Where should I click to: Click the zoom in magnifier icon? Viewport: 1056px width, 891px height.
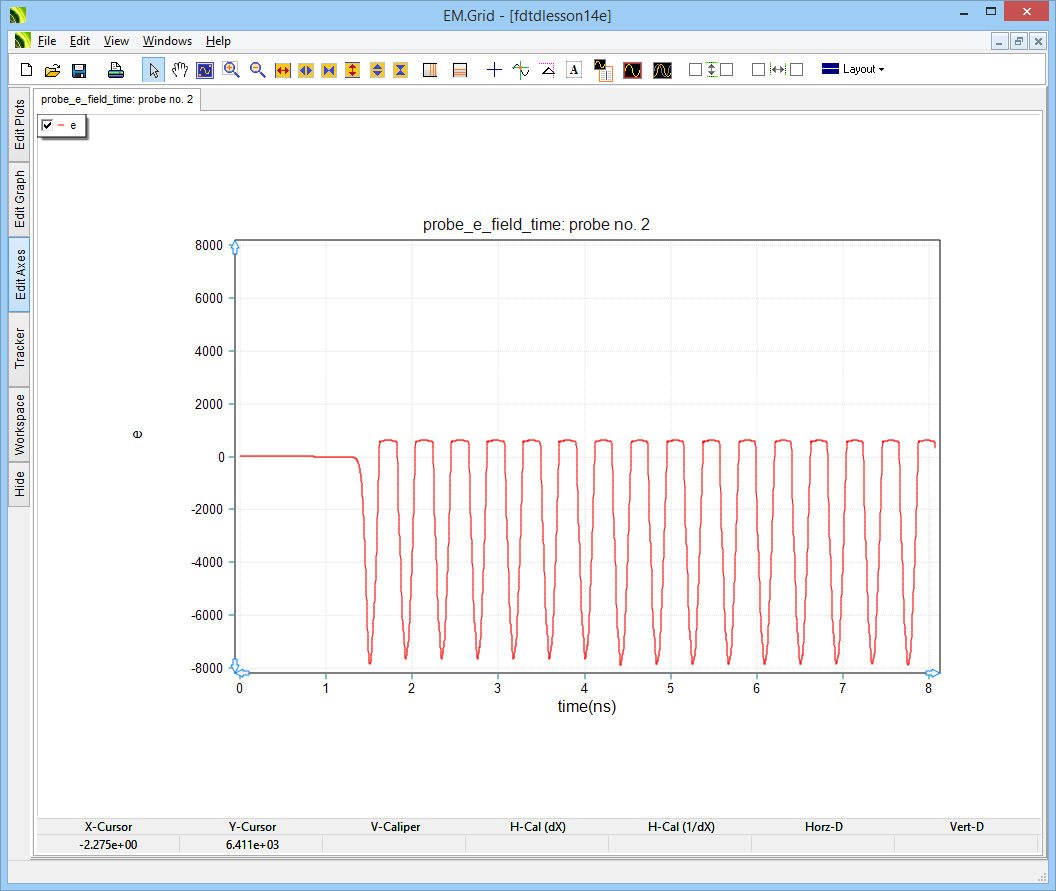231,70
